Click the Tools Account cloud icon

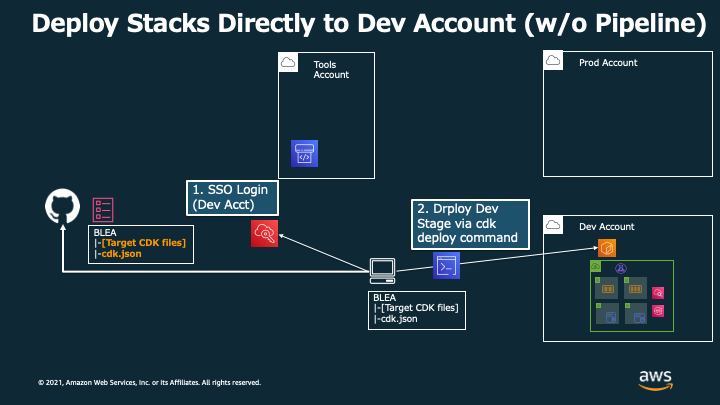[288, 62]
